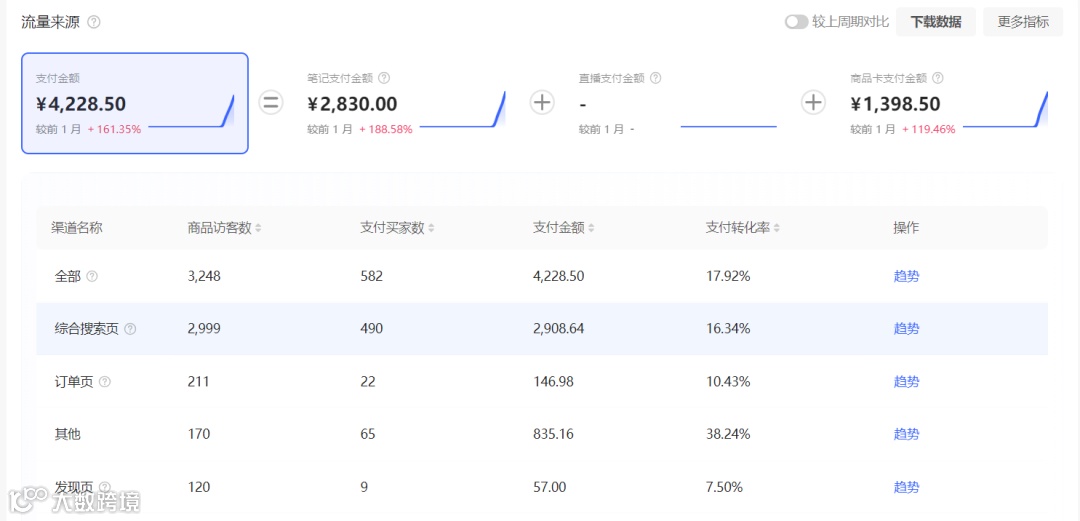Select the 笔记支付金额 metric card

(405, 103)
